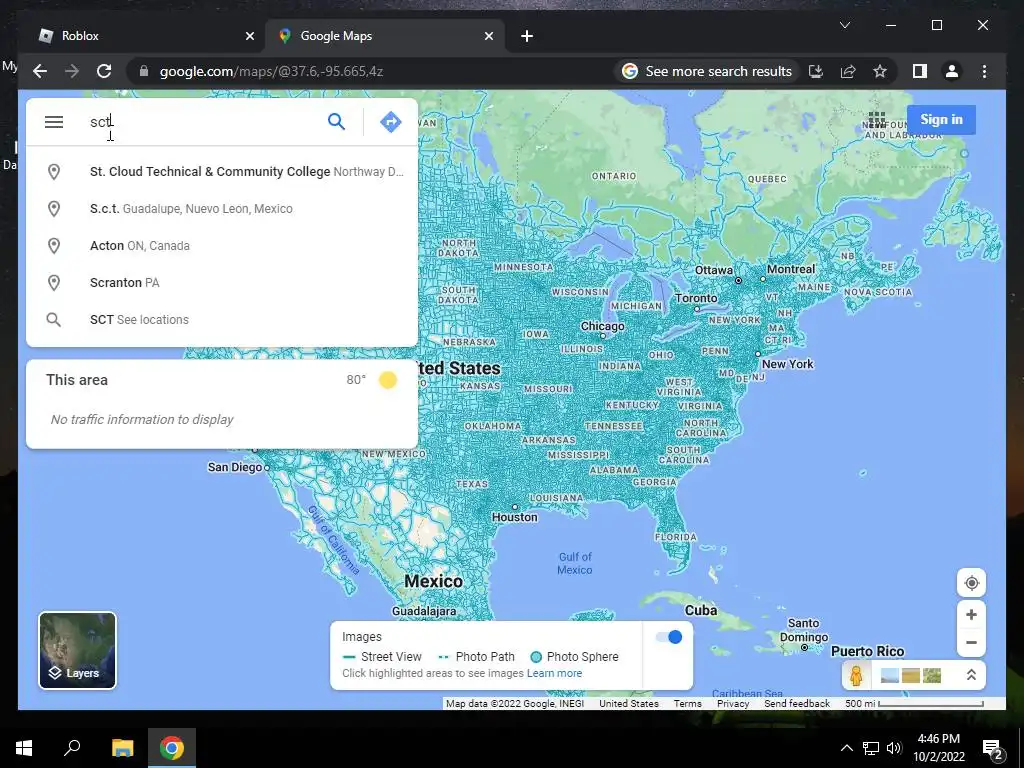The height and width of the screenshot is (768, 1024).
Task: Open Chrome side panel icon
Action: 920,71
